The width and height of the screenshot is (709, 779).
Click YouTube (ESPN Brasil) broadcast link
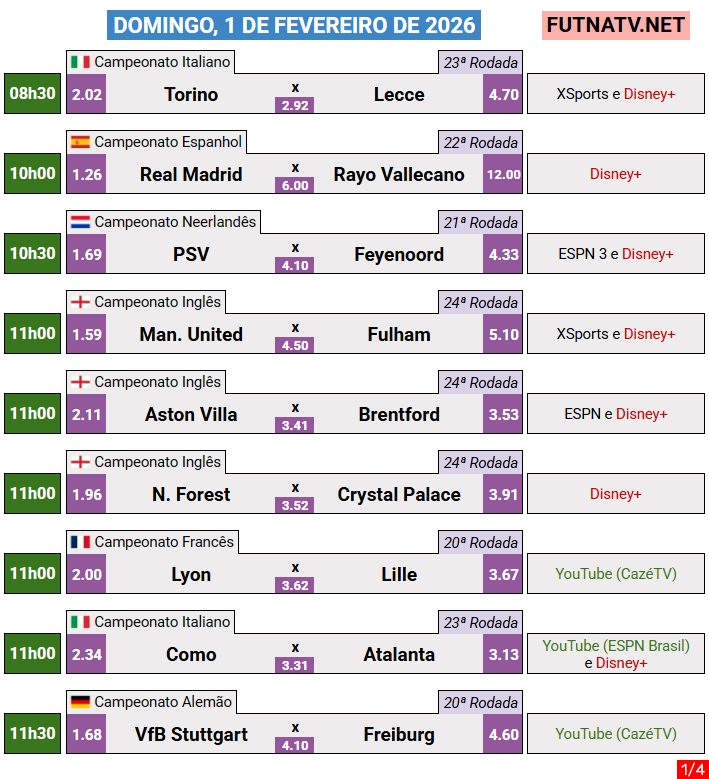616,646
